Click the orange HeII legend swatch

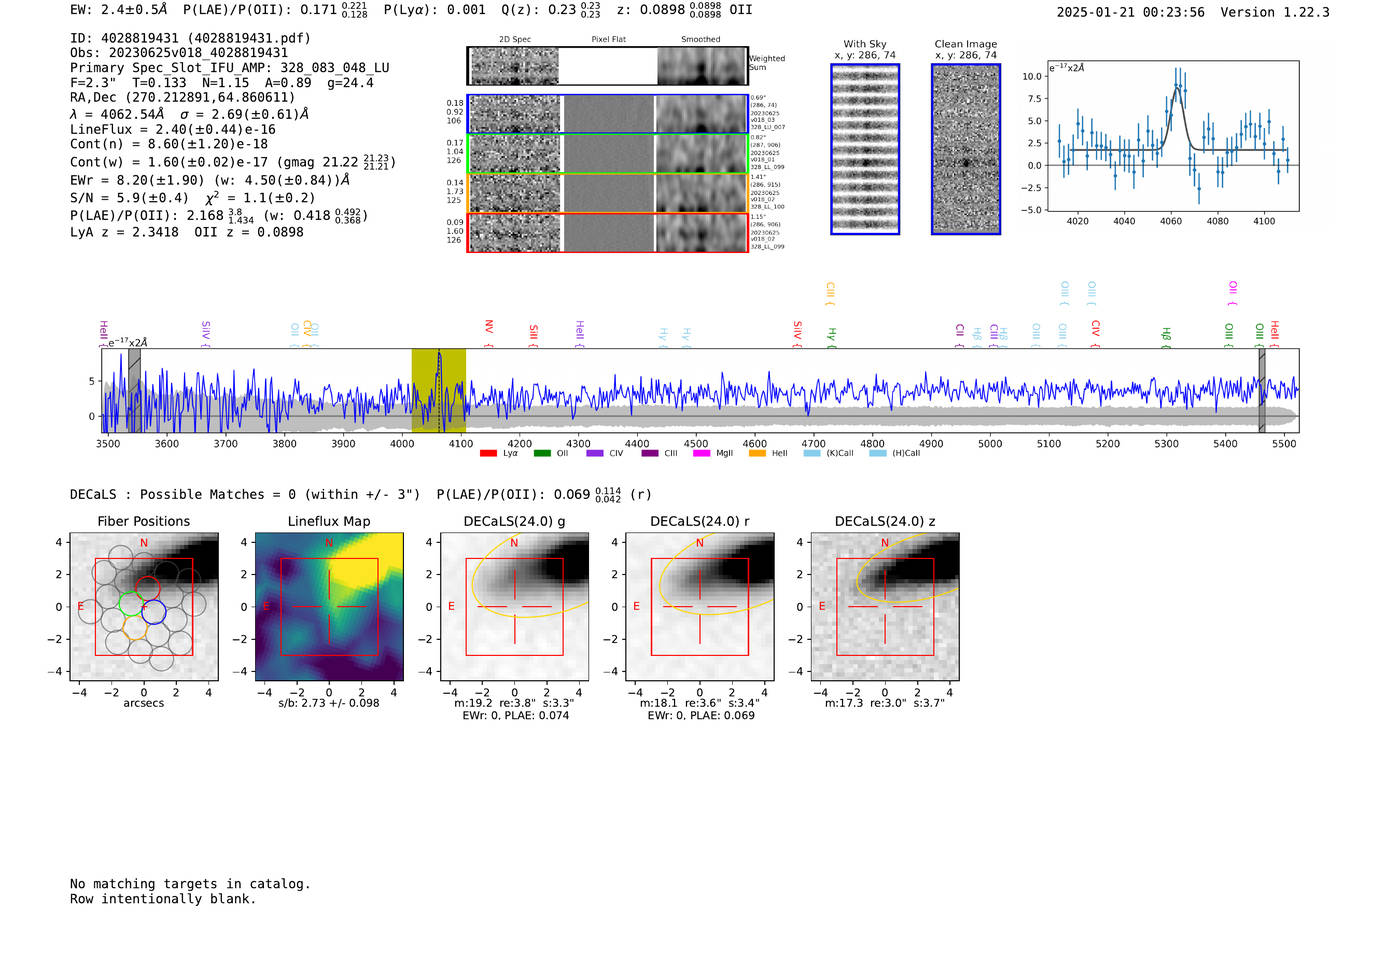click(757, 453)
